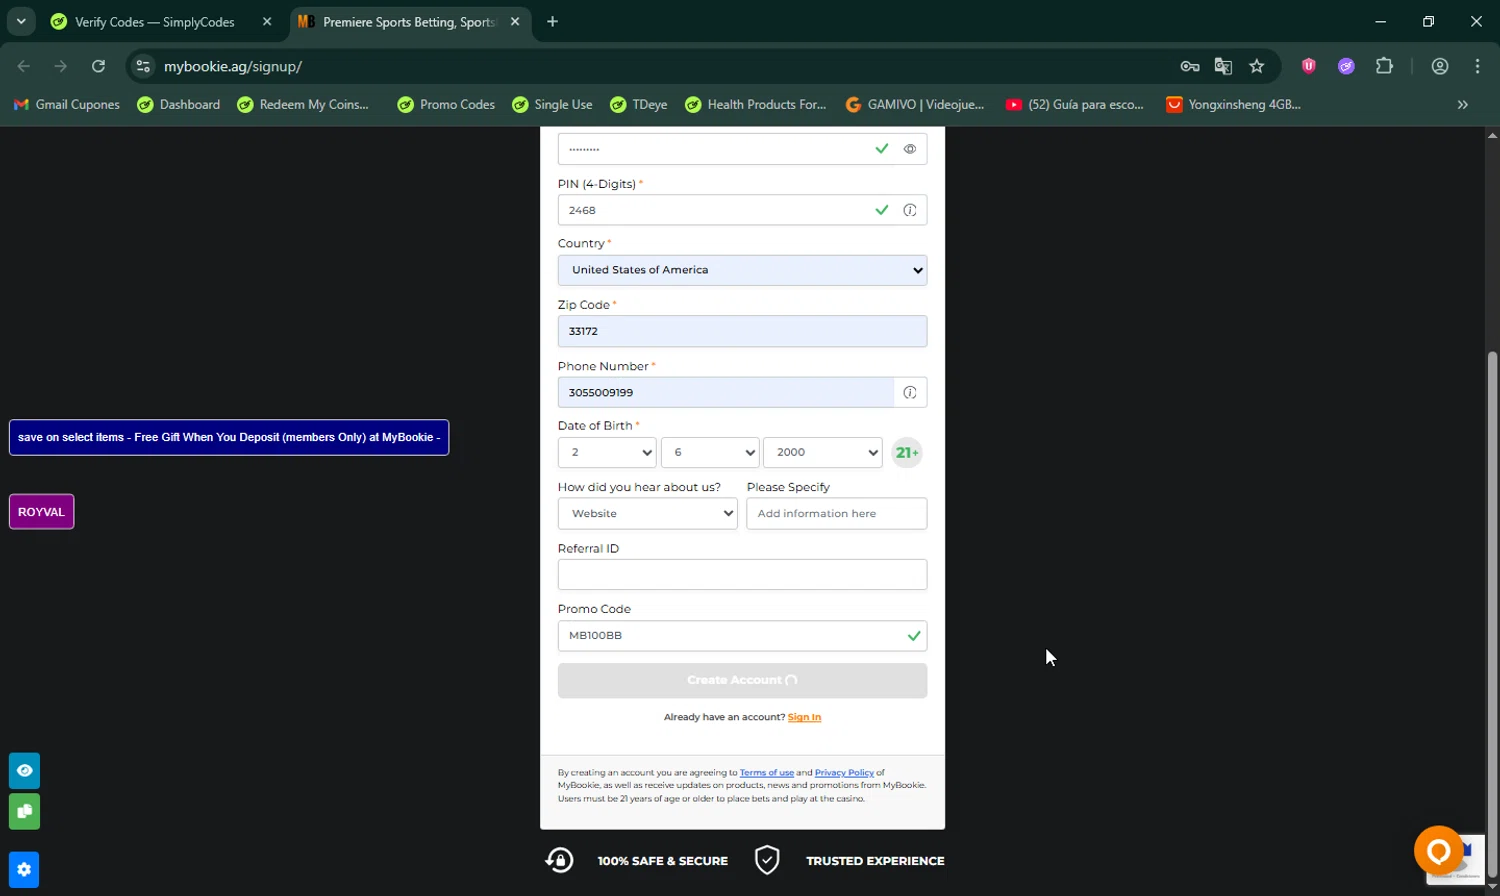This screenshot has height=896, width=1500.
Task: Click the secure lock icon in footer
Action: pos(559,860)
